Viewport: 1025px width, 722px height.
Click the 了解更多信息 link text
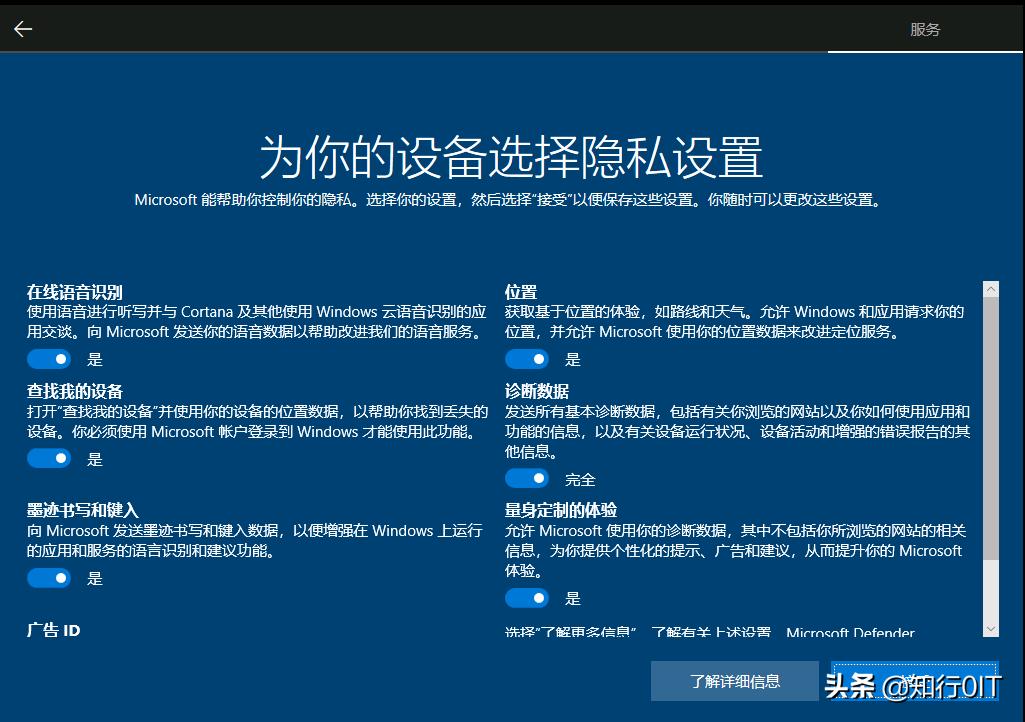coord(589,630)
